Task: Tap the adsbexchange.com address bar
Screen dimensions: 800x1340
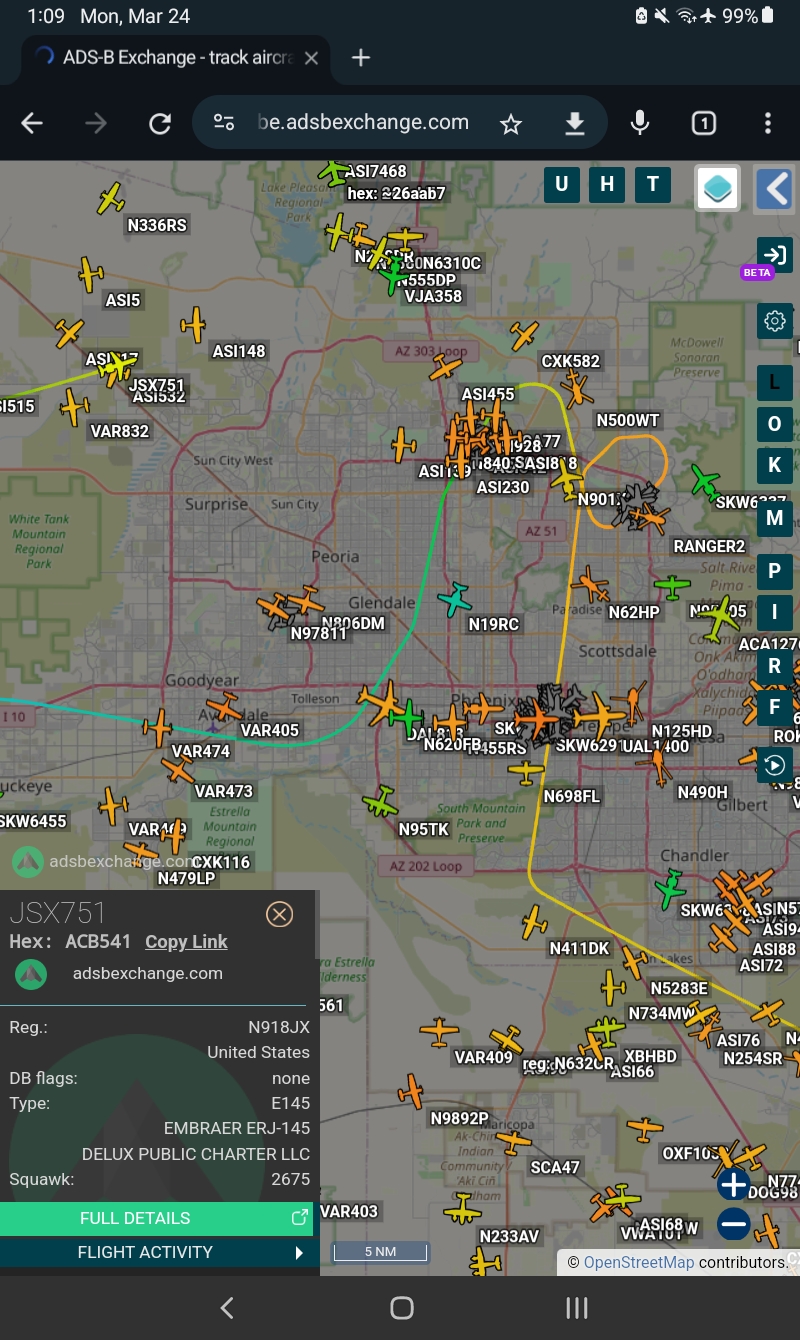Action: pos(363,123)
